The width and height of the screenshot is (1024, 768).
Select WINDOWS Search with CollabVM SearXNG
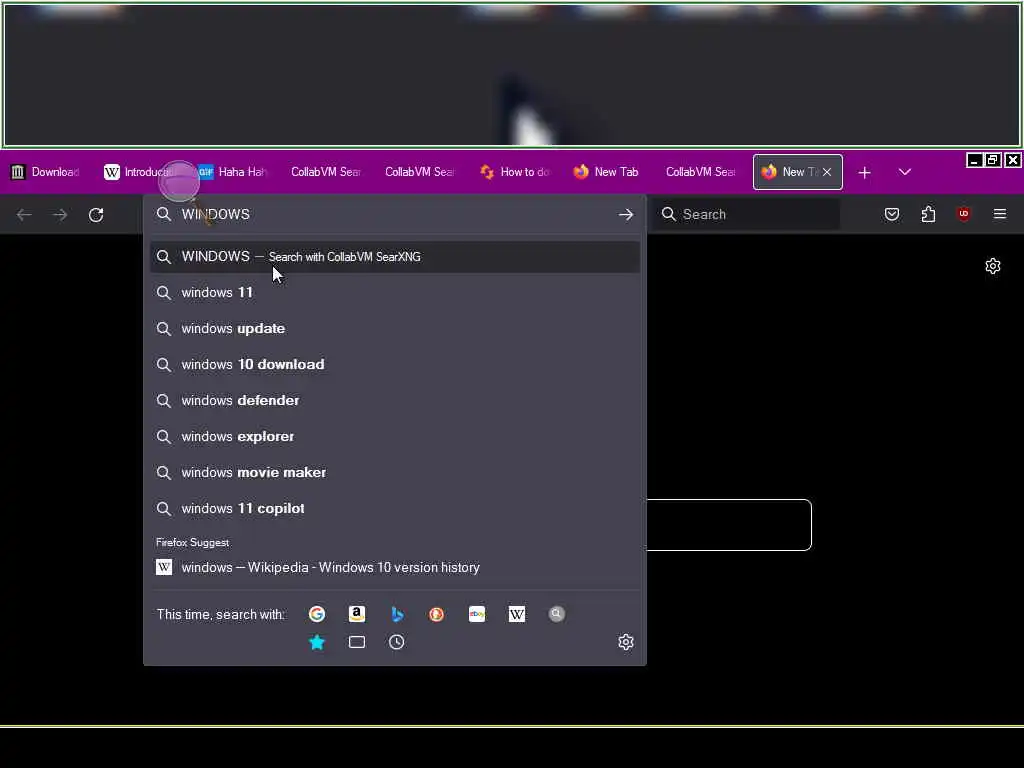[394, 257]
